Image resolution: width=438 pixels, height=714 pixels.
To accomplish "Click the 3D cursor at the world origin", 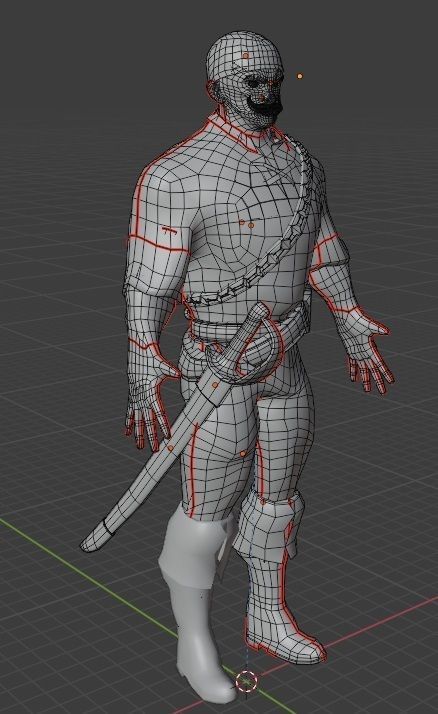I will pyautogui.click(x=246, y=682).
